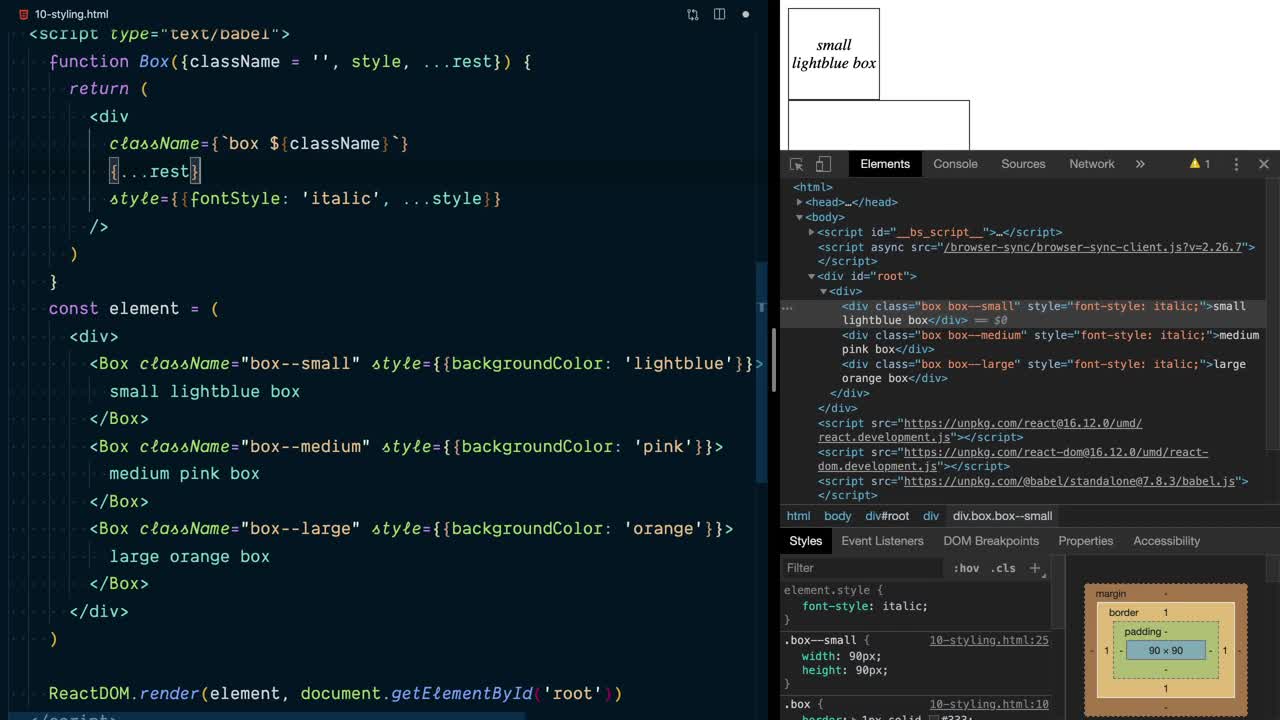Click the HTML file icon on the 10-styling.html tab
This screenshot has height=720, width=1280.
tap(24, 14)
